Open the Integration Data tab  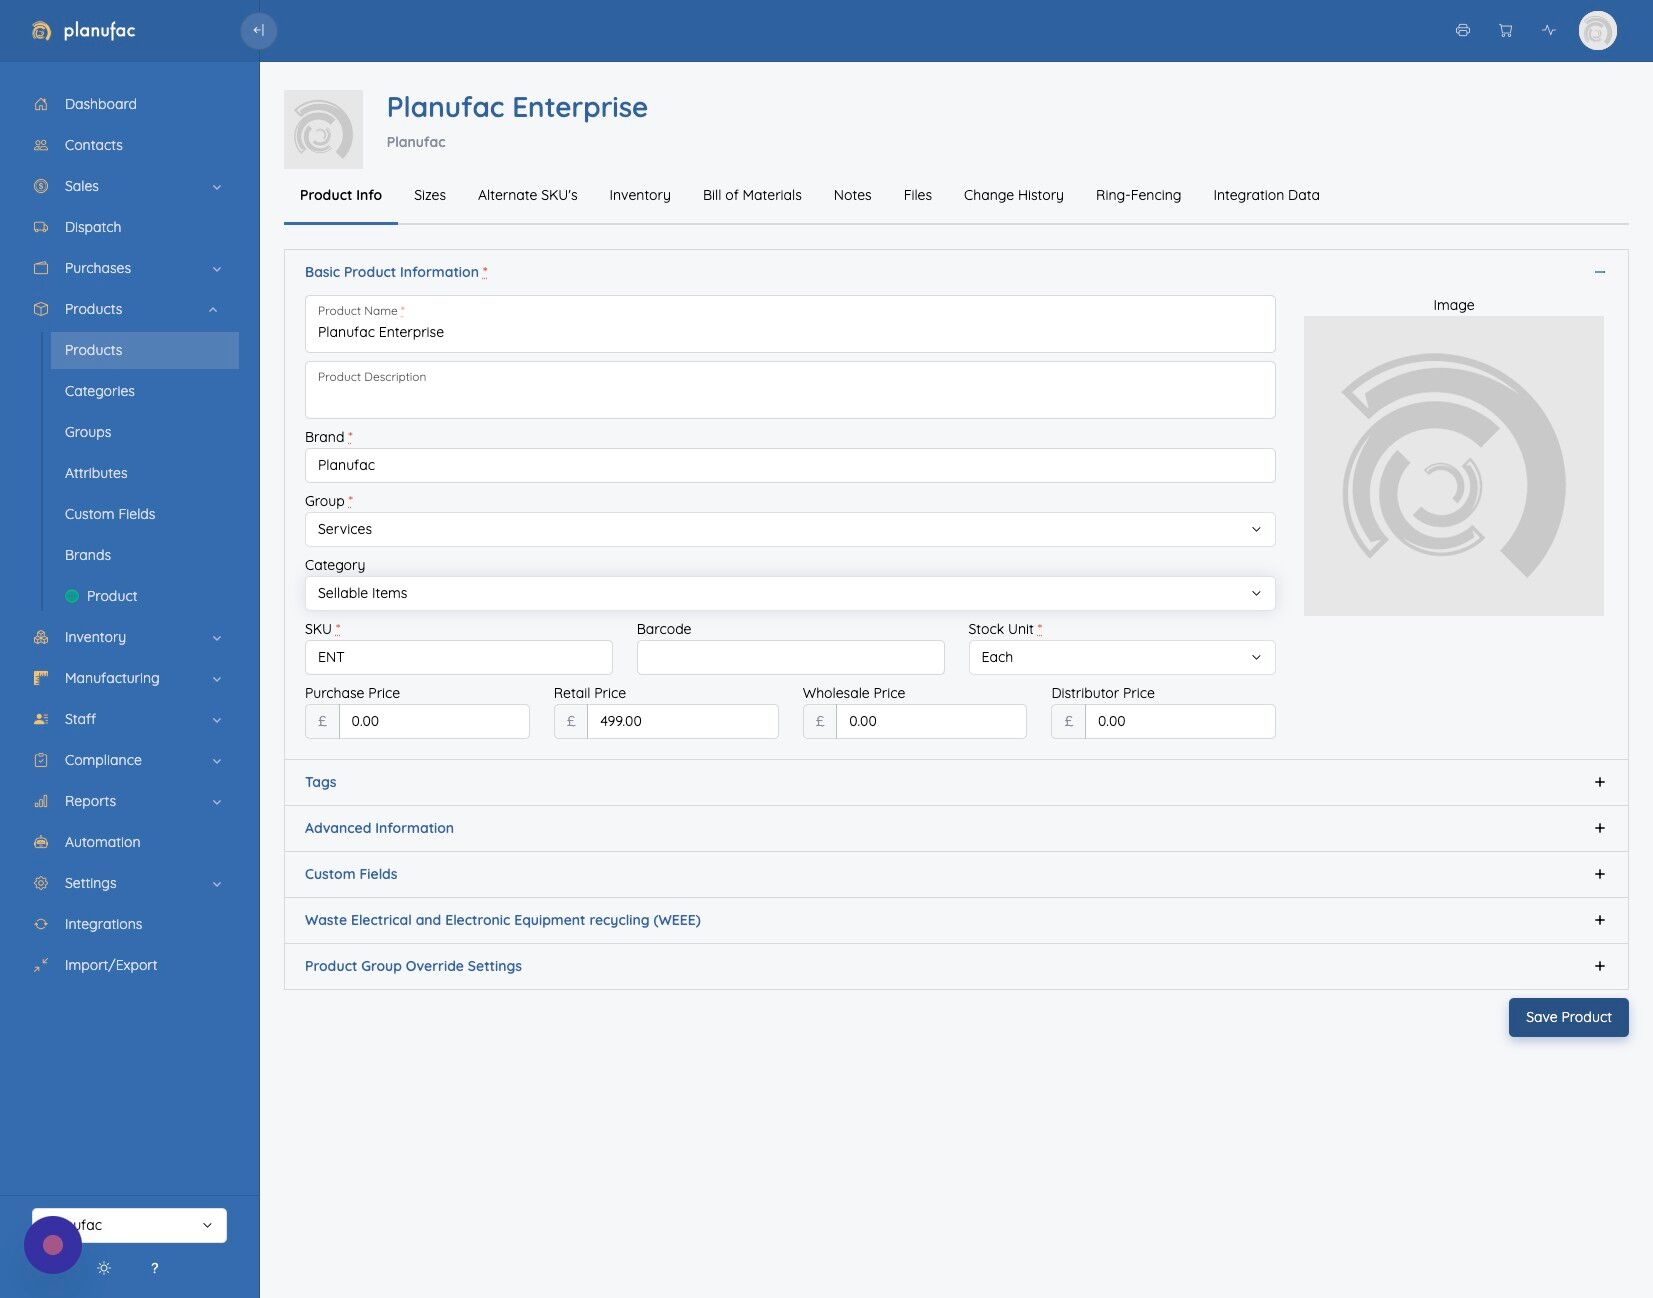(x=1266, y=195)
